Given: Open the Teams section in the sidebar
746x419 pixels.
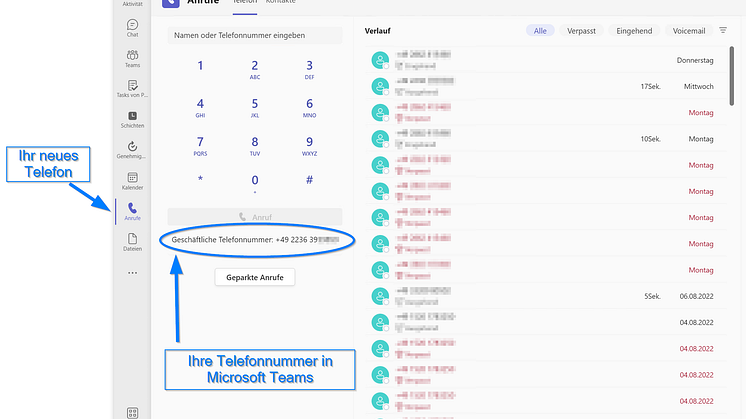Looking at the screenshot, I should pyautogui.click(x=132, y=58).
